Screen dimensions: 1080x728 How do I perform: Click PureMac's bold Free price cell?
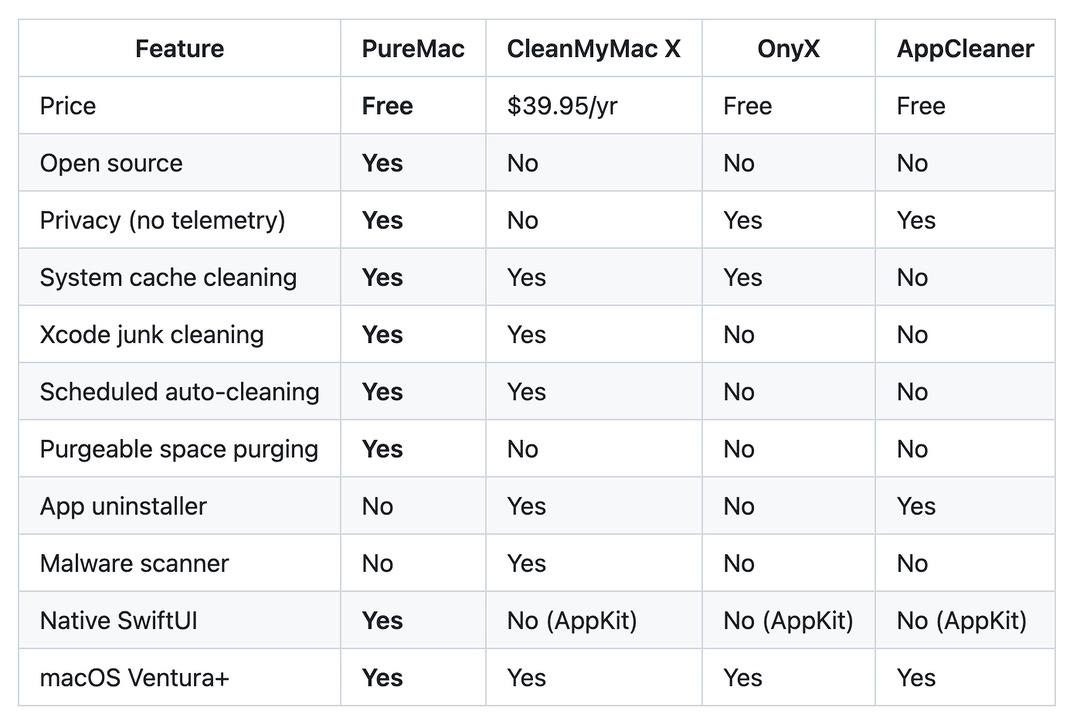point(387,106)
